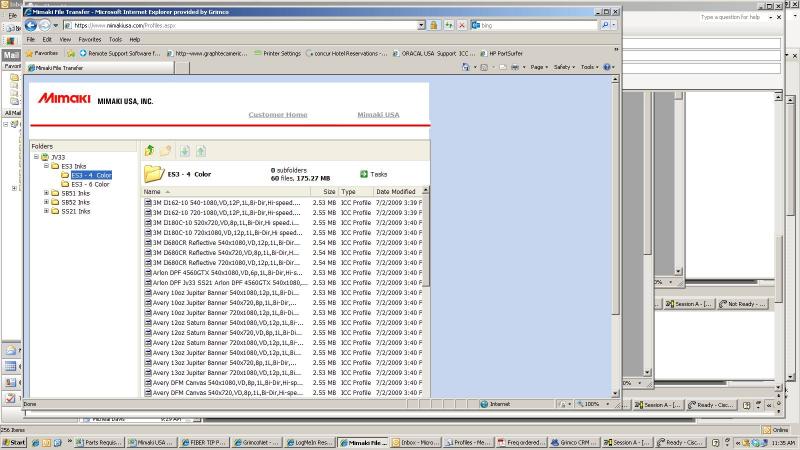Click the Upload green arrow icon

(x=201, y=151)
